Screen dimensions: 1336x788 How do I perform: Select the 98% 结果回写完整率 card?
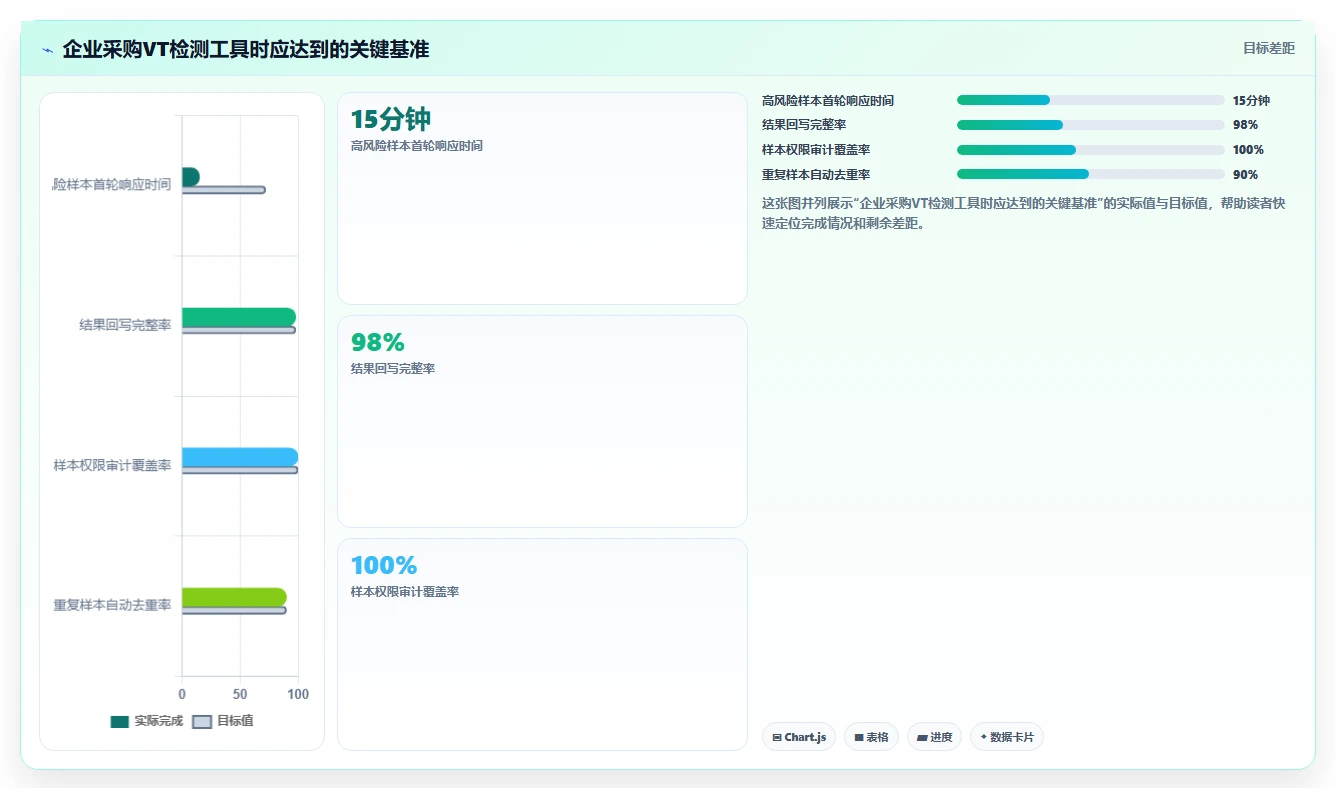tap(542, 421)
